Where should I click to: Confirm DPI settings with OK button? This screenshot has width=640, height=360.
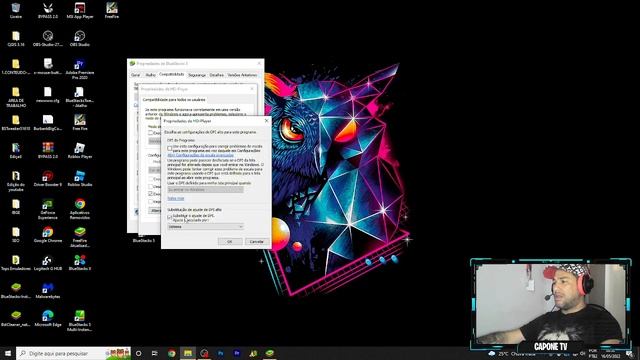point(230,242)
